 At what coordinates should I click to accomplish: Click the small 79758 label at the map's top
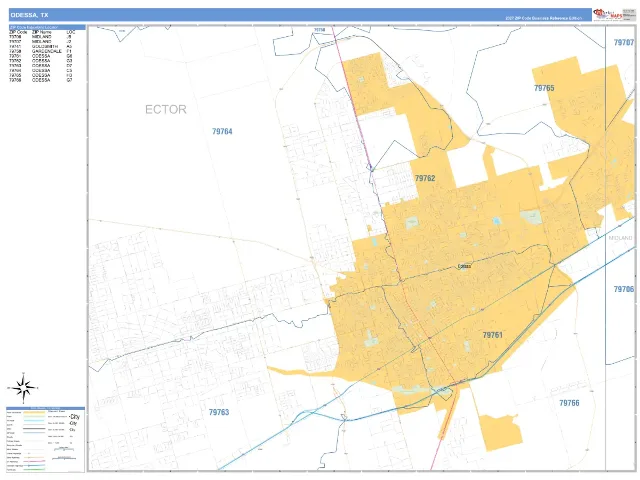point(320,30)
